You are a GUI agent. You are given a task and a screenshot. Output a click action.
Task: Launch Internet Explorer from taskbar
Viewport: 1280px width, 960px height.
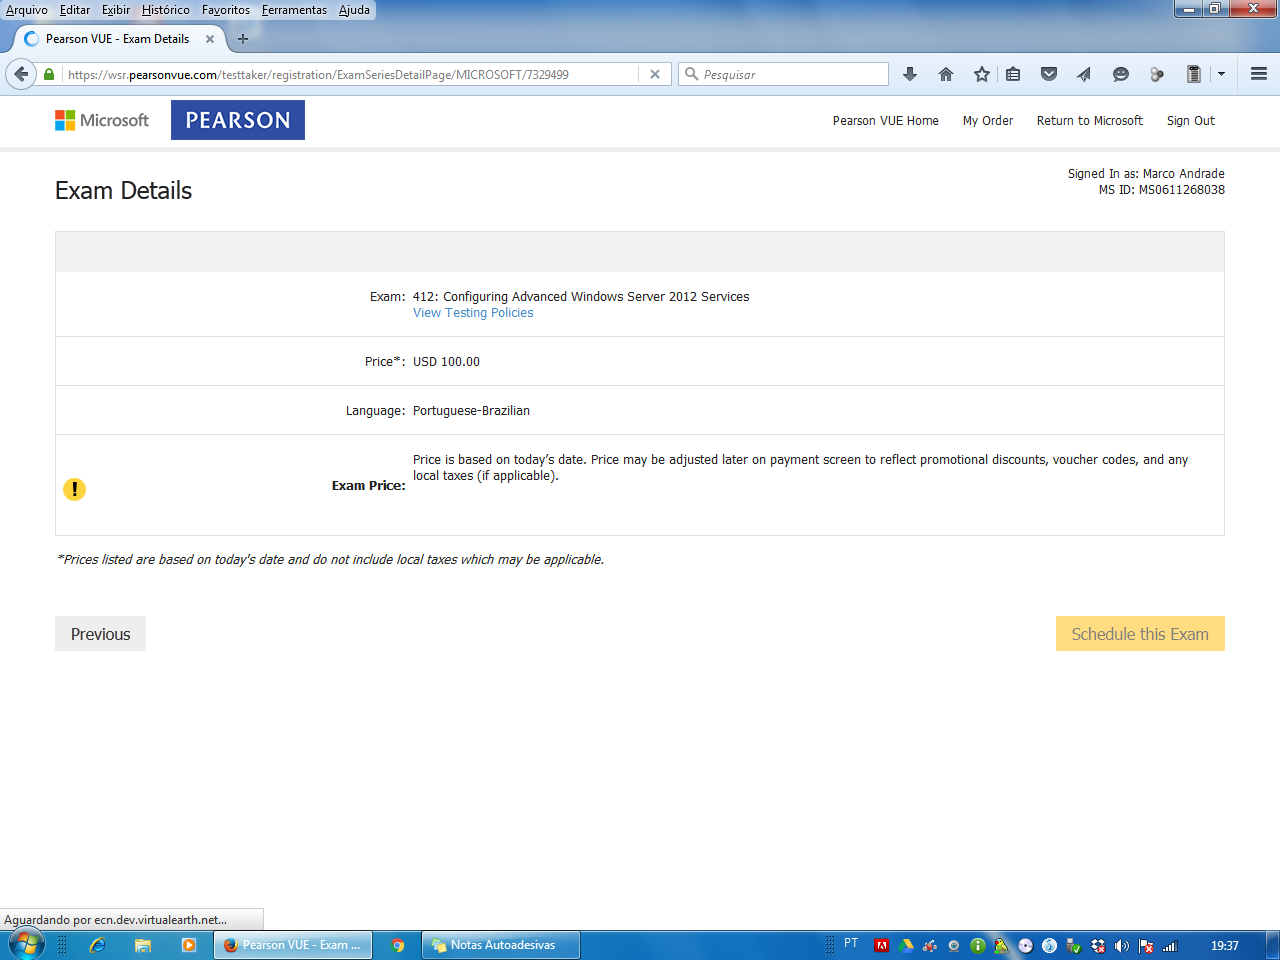coord(97,945)
